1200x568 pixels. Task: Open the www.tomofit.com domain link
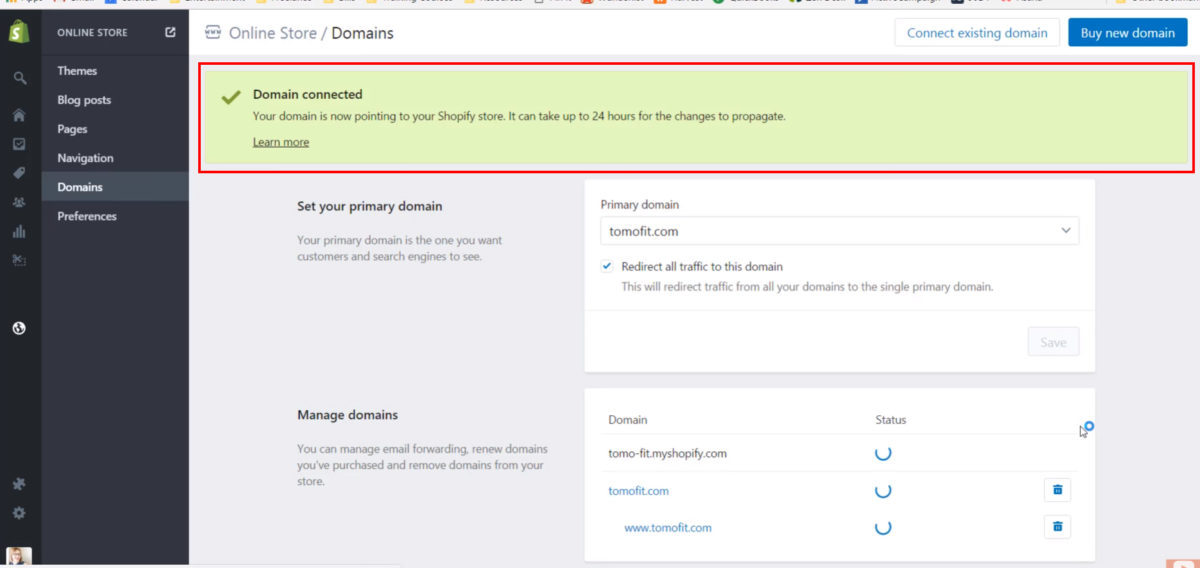pyautogui.click(x=668, y=528)
